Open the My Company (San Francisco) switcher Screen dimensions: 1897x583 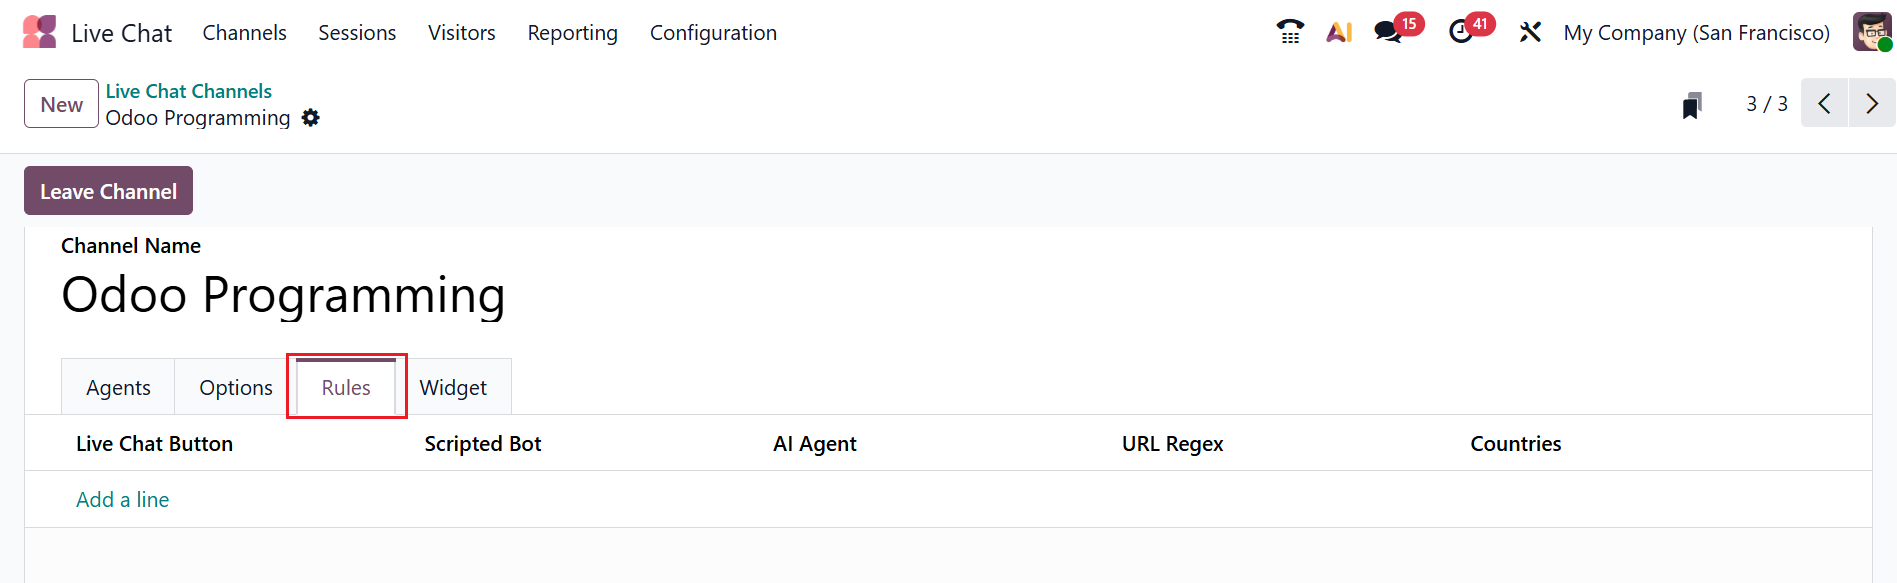tap(1696, 33)
